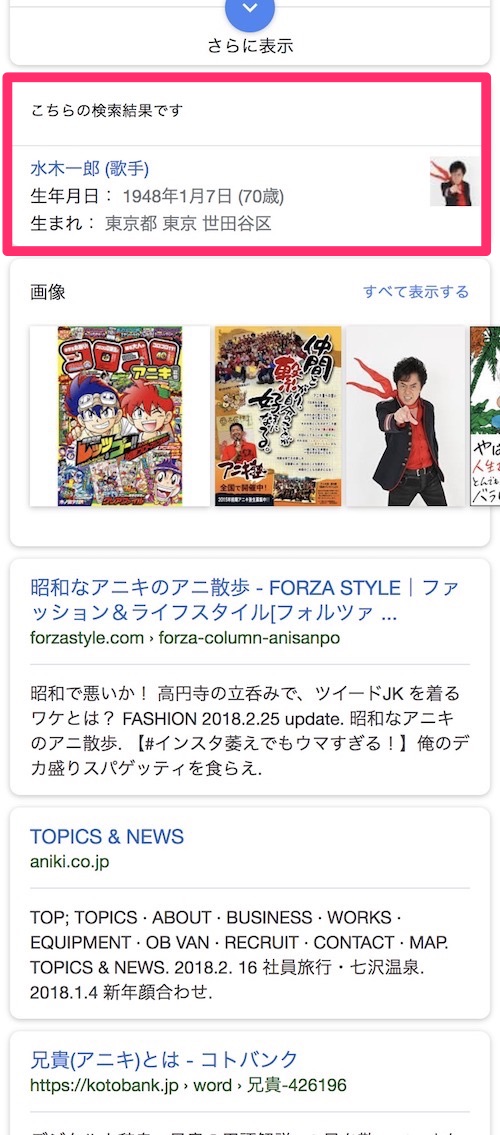Open the 水木一郎 profile photo thumbnail
Image resolution: width=500 pixels, height=1135 pixels.
454,182
